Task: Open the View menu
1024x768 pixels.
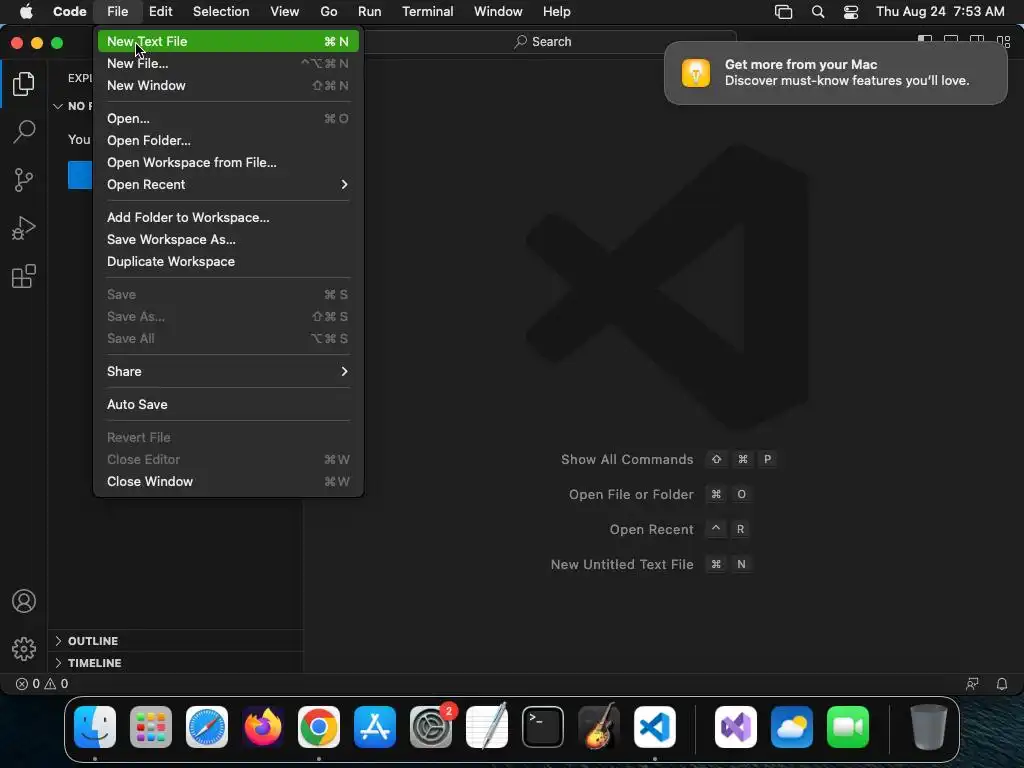Action: 285,12
